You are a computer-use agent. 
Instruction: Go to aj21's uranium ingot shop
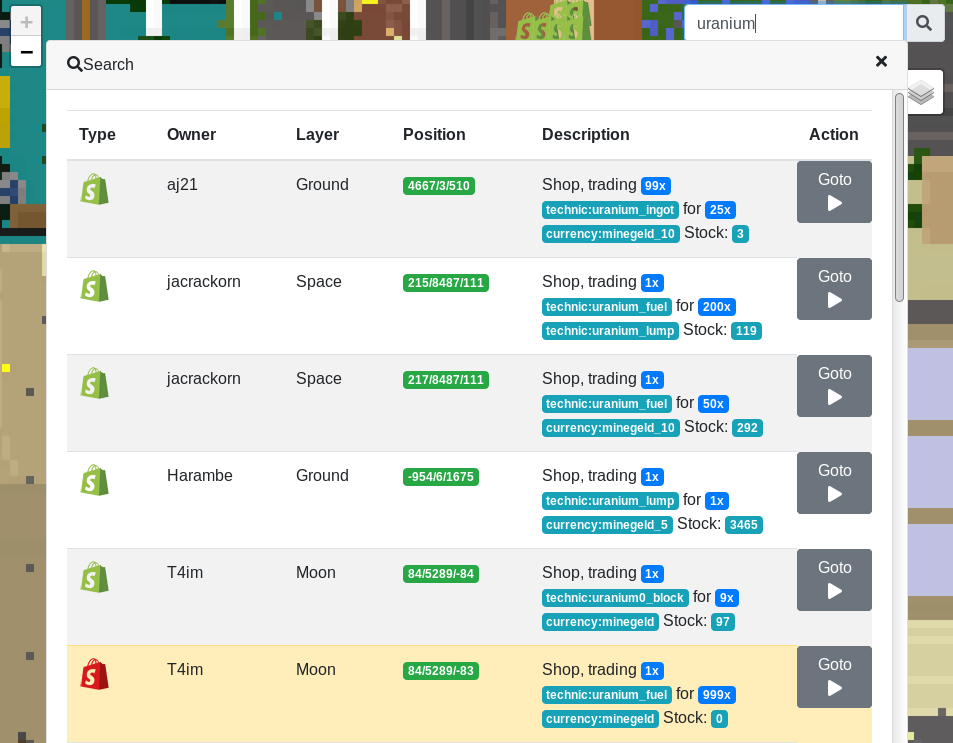click(834, 192)
